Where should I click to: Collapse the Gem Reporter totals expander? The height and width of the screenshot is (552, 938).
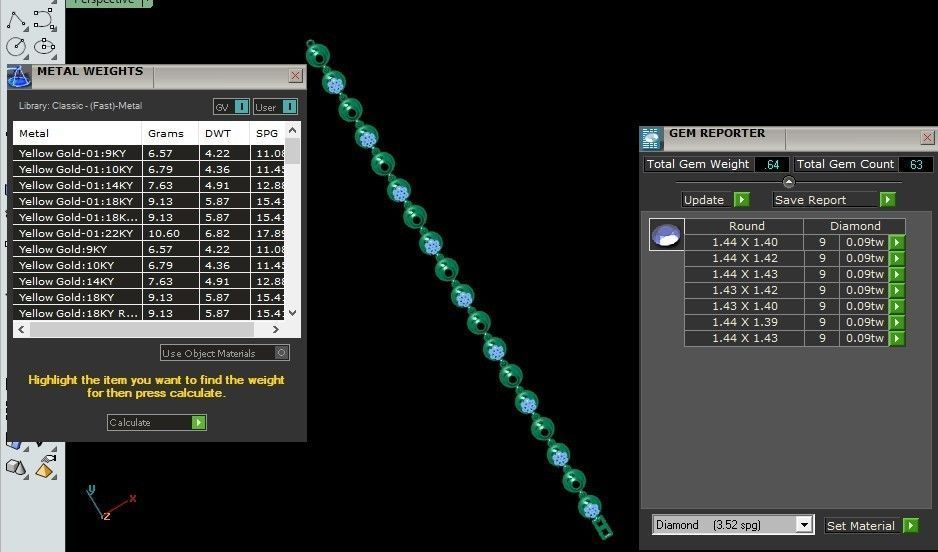[x=788, y=182]
